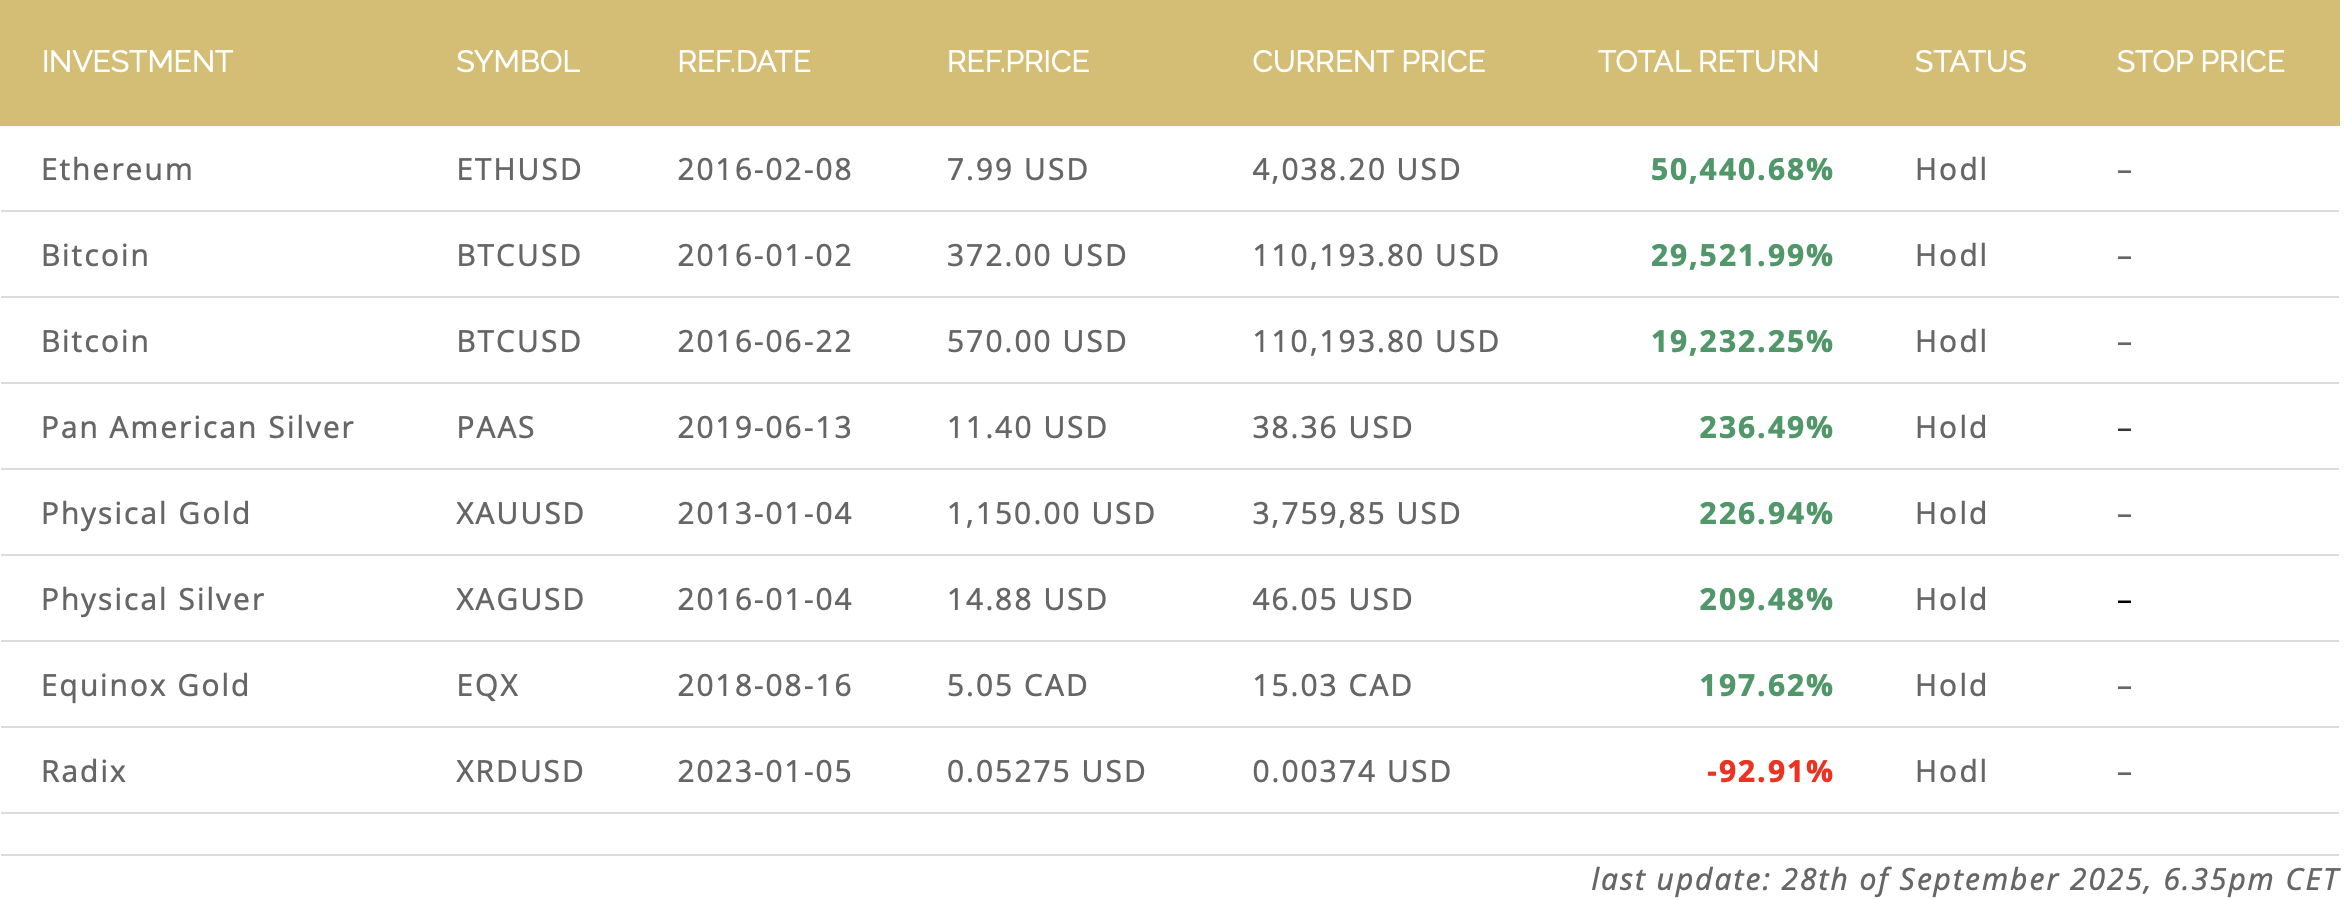
Task: Select Pan American Silver investment name
Action: click(198, 427)
